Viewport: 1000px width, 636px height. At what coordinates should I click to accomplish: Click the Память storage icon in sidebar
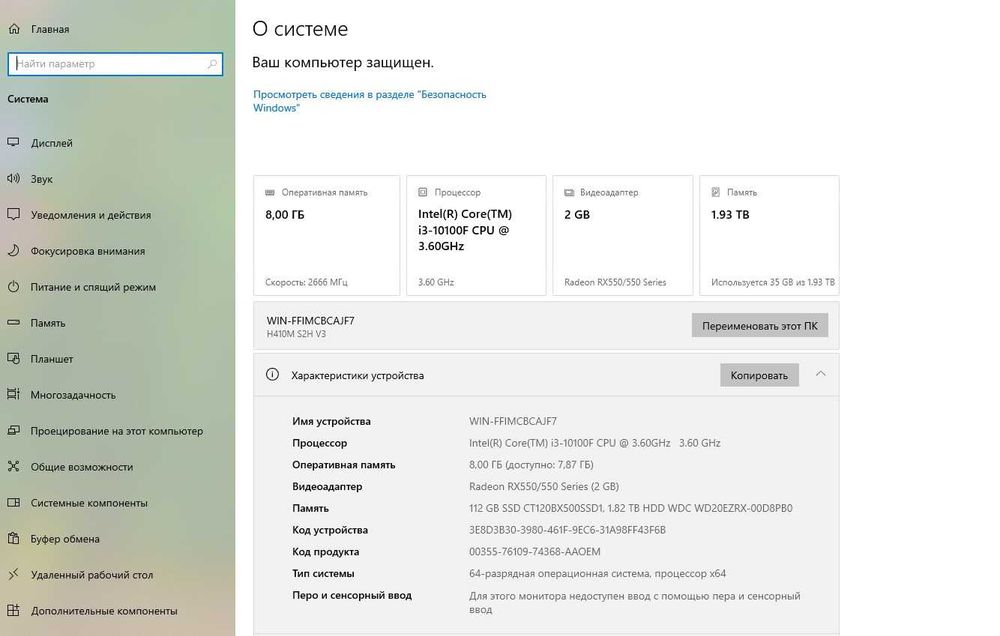[x=13, y=323]
